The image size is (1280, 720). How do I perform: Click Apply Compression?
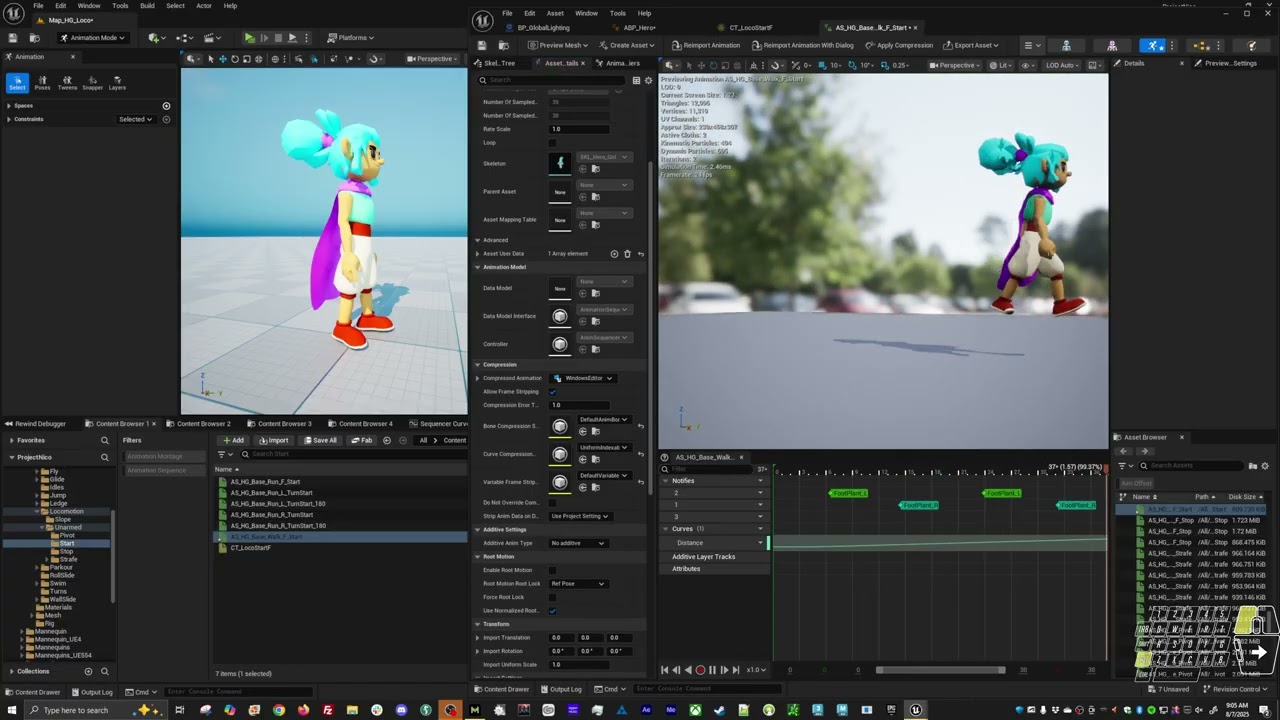899,45
